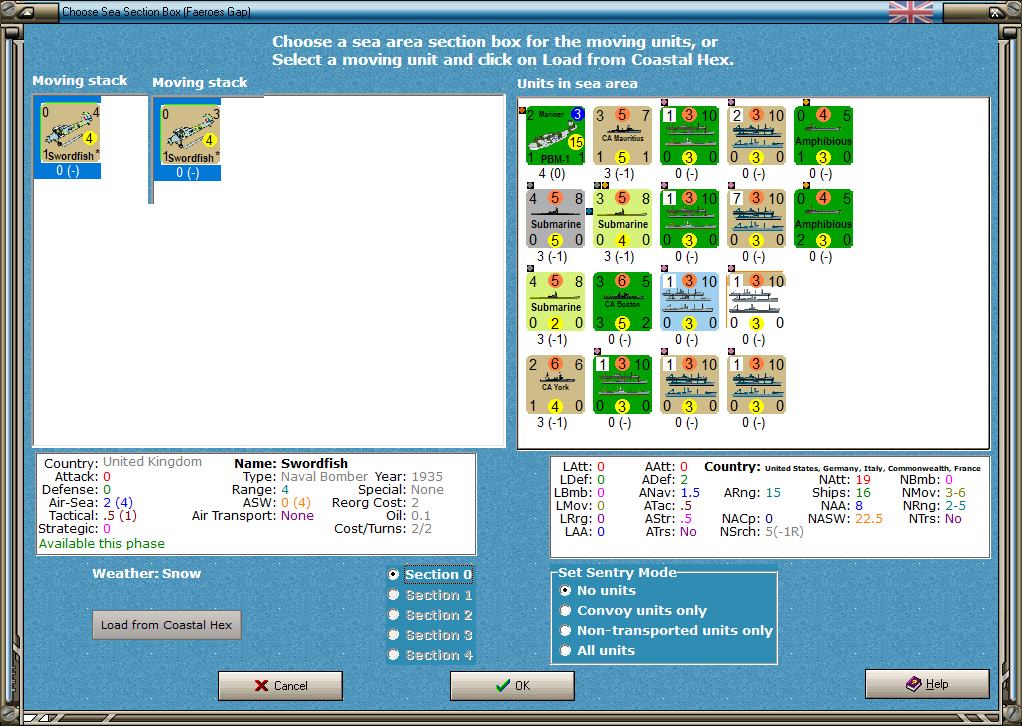Select the Submarine counter with yellow 4
1022x726 pixels.
point(622,218)
